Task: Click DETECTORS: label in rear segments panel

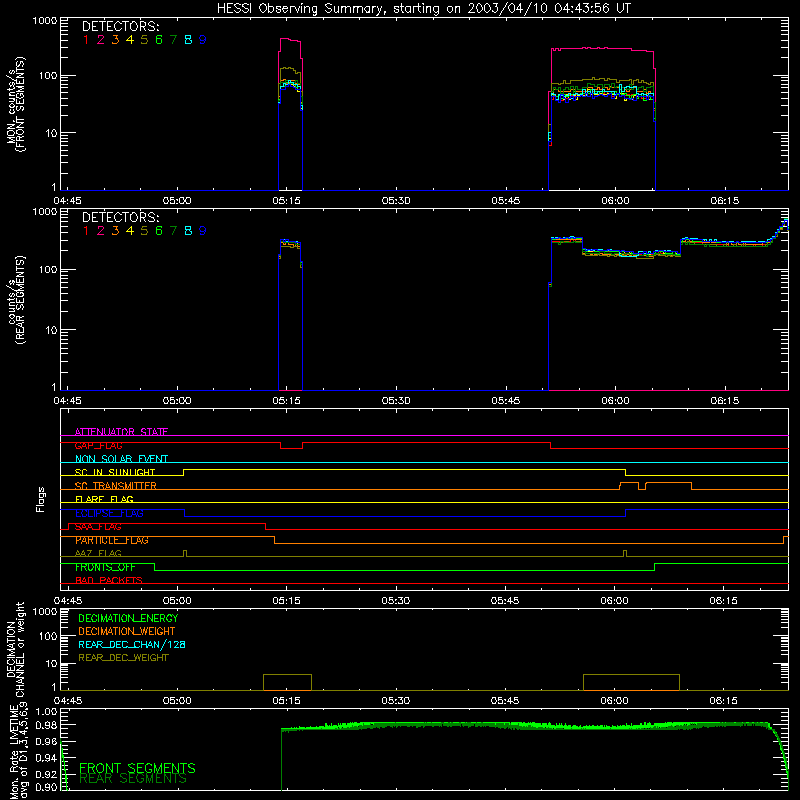Action: pyautogui.click(x=120, y=218)
